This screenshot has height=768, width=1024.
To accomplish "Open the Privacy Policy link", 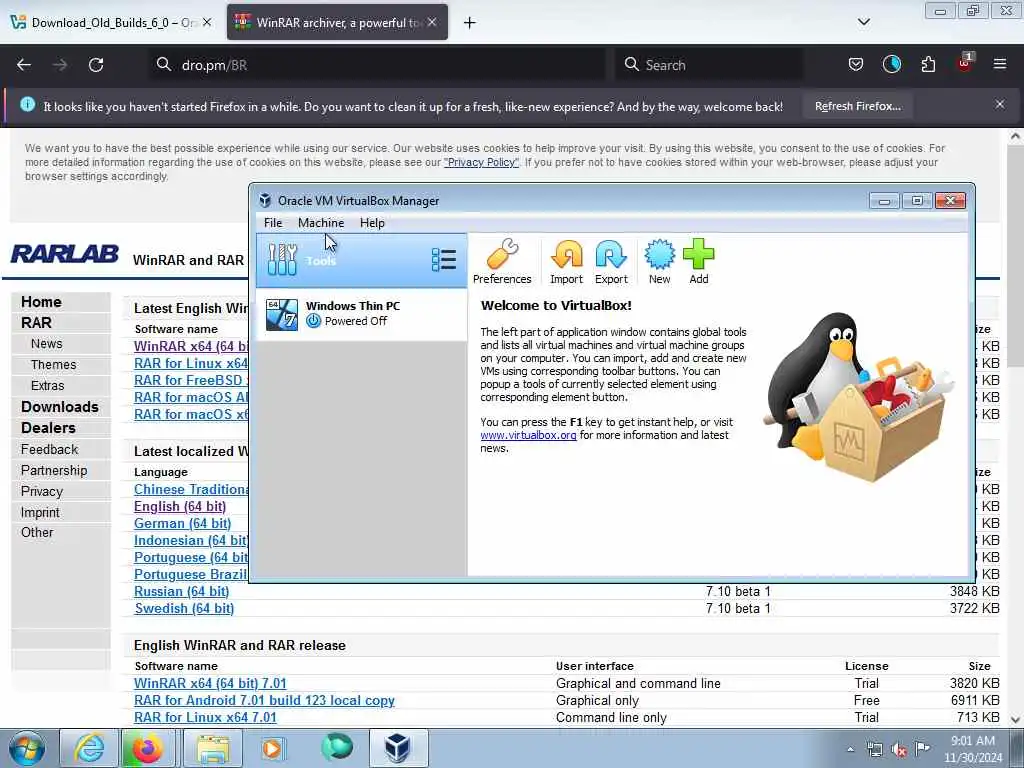I will click(x=481, y=162).
